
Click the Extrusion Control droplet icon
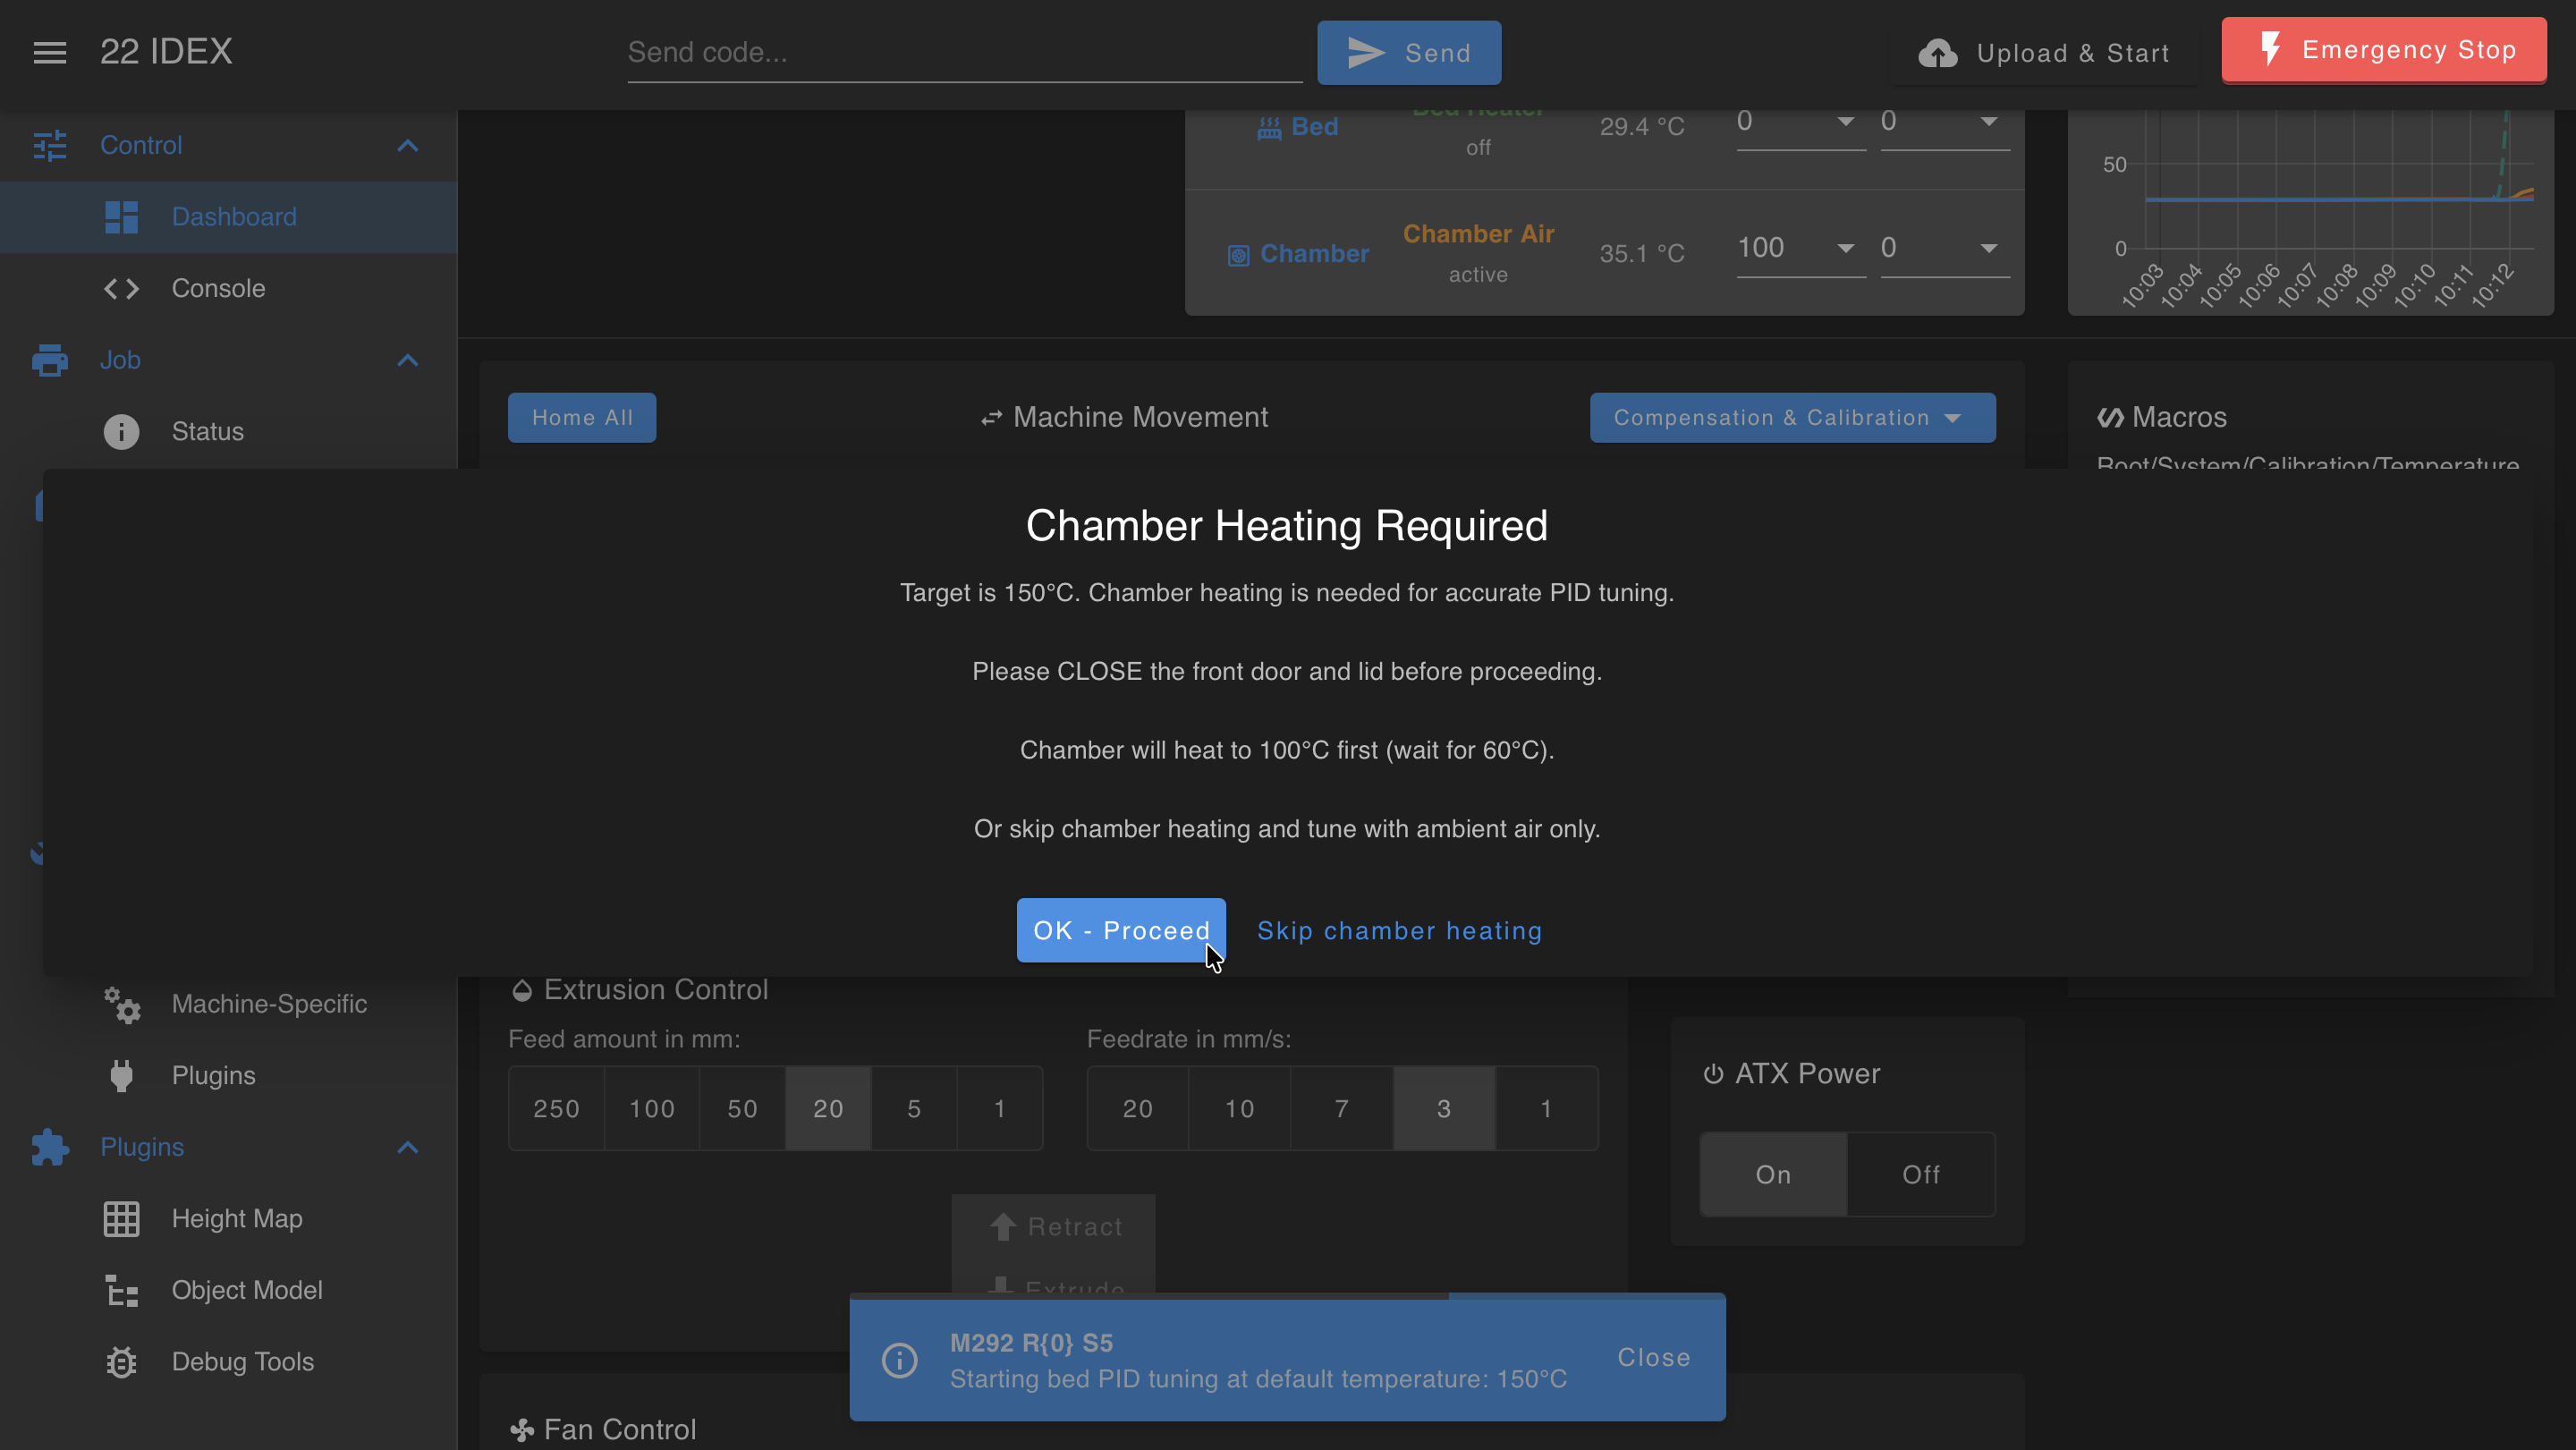tap(521, 990)
